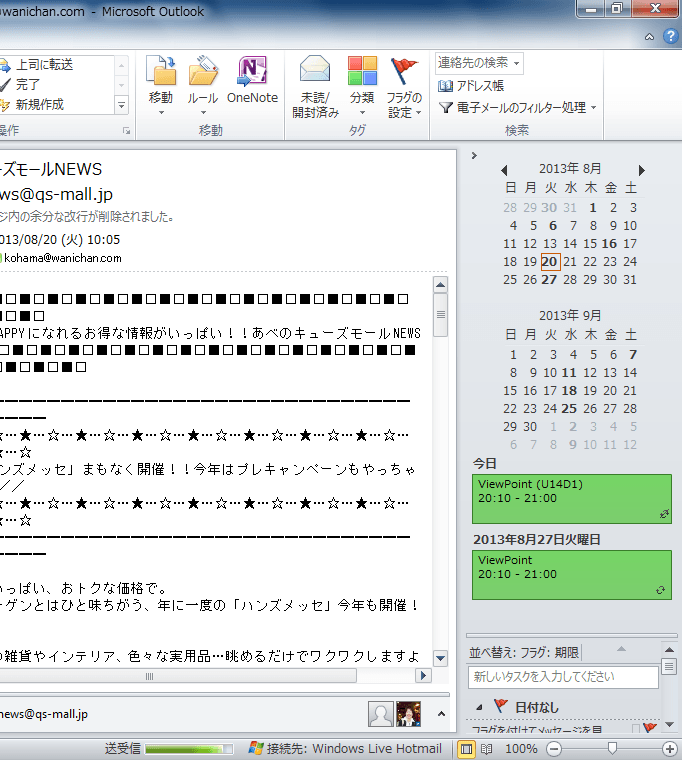Image resolution: width=682 pixels, height=760 pixels.
Task: Select August 20 in calendar
Action: pos(550,262)
